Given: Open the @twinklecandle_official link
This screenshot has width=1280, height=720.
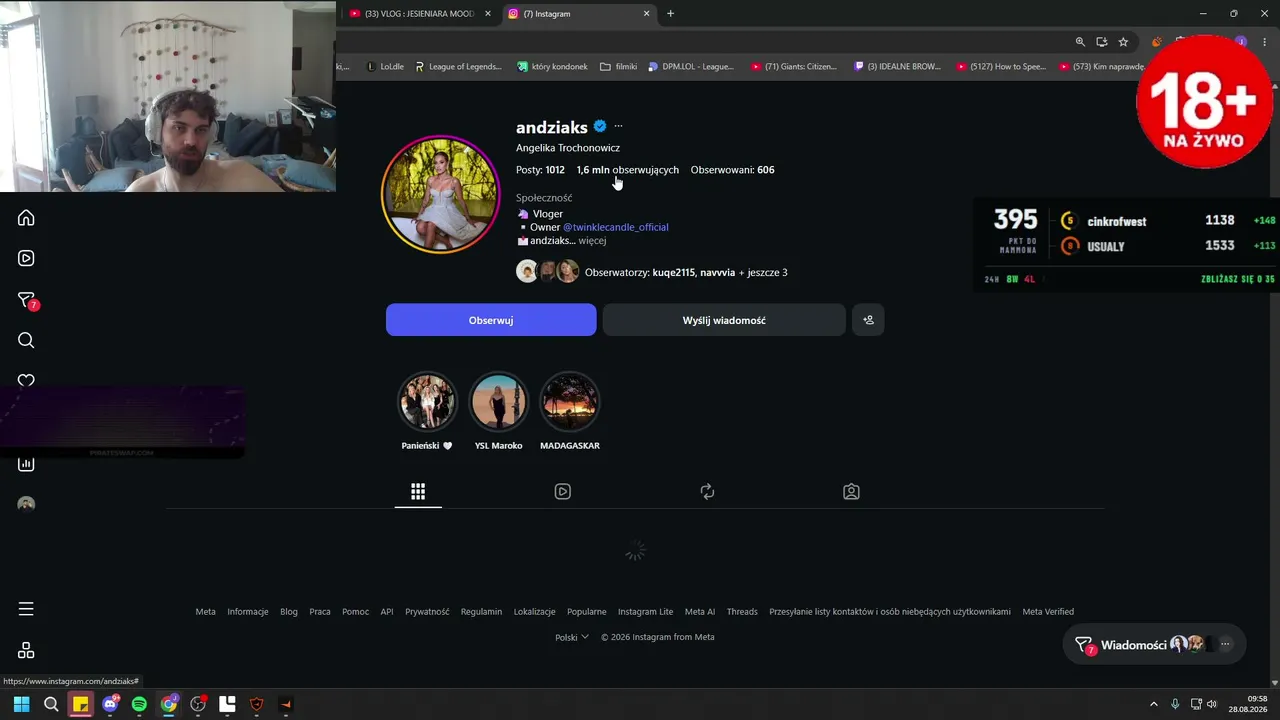Looking at the screenshot, I should [x=616, y=227].
